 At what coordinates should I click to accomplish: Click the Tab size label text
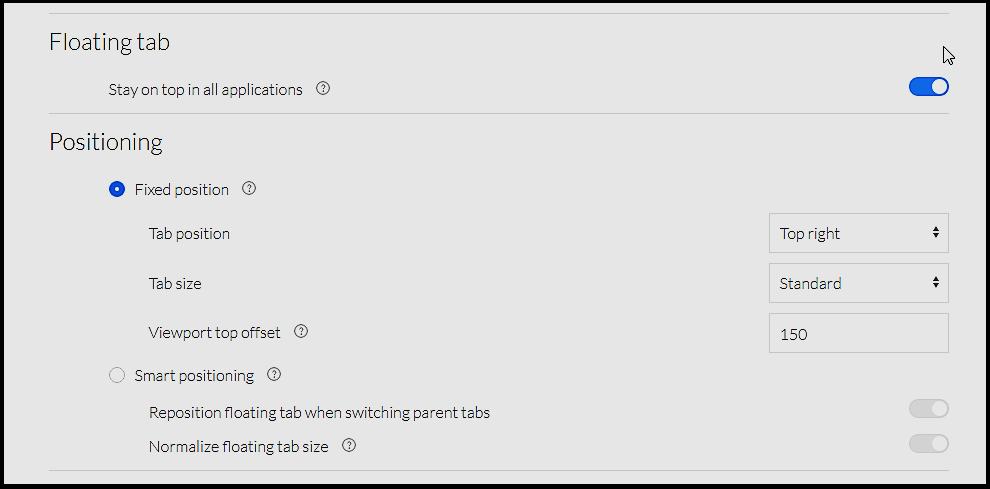pyautogui.click(x=175, y=284)
